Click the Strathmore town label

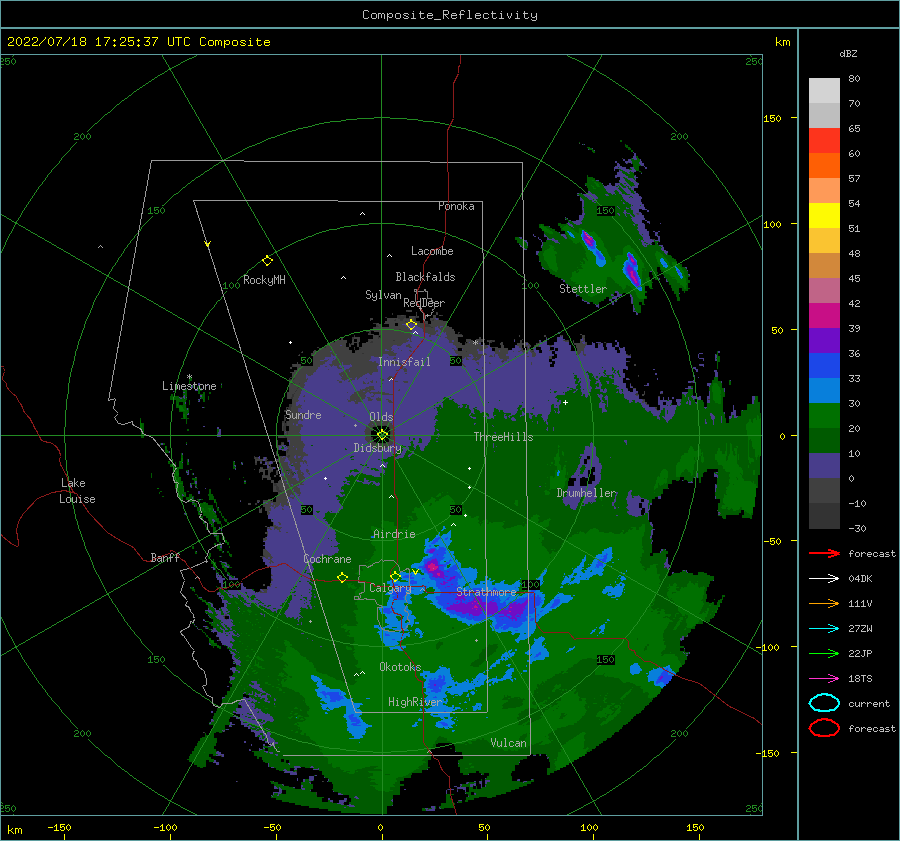[486, 592]
